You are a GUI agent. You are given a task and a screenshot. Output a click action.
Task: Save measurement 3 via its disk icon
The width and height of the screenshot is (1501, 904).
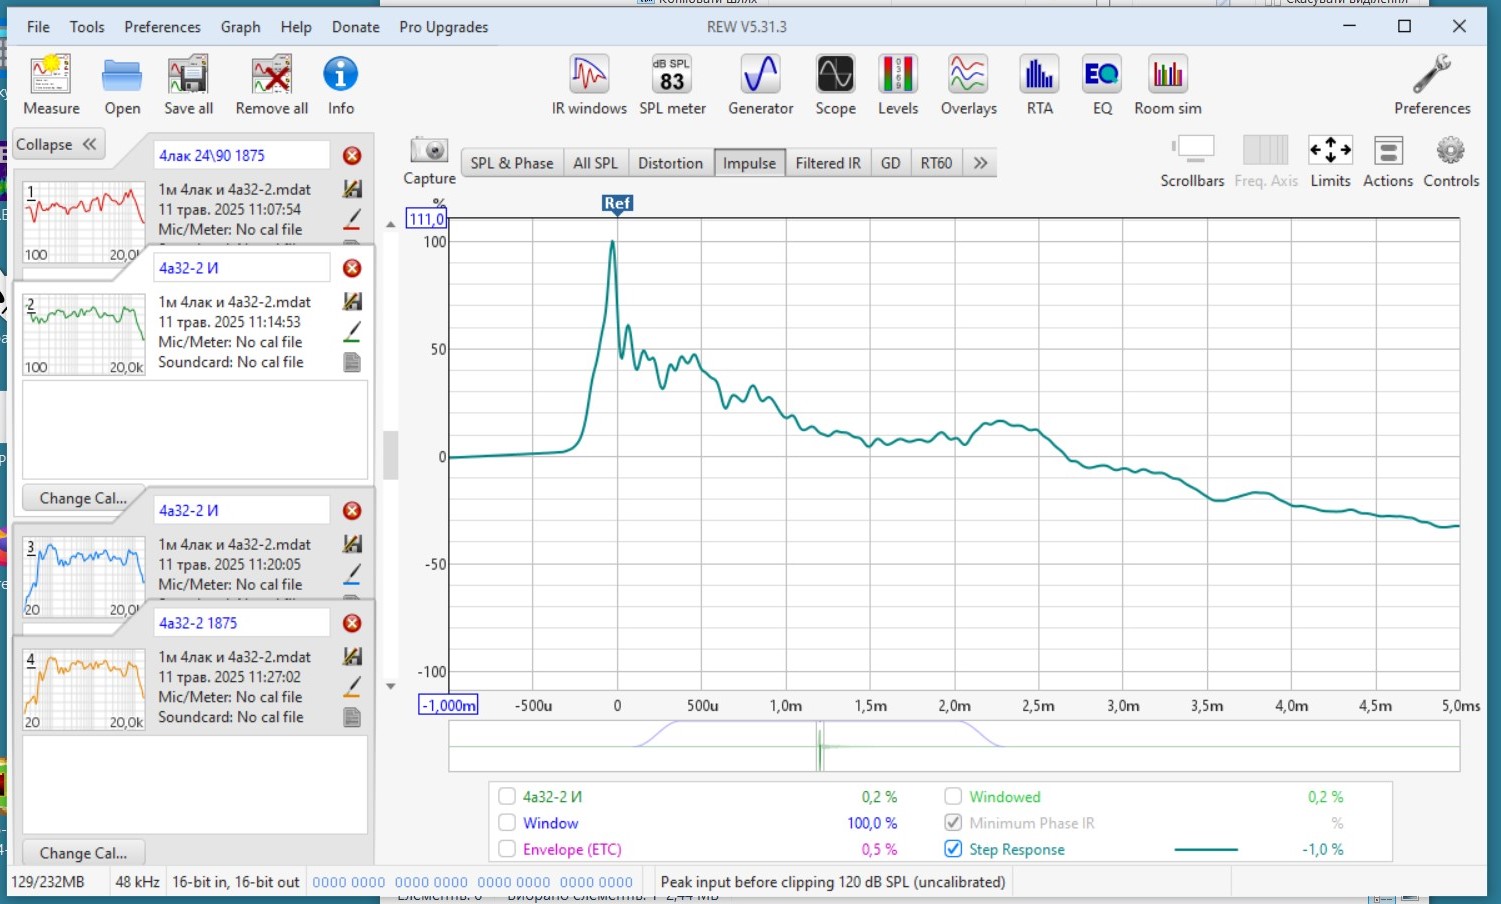352,544
